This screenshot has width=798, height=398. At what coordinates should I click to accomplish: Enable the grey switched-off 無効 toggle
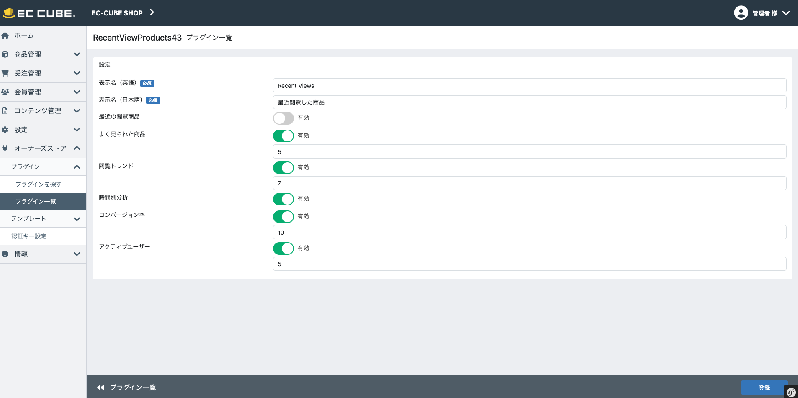(283, 118)
